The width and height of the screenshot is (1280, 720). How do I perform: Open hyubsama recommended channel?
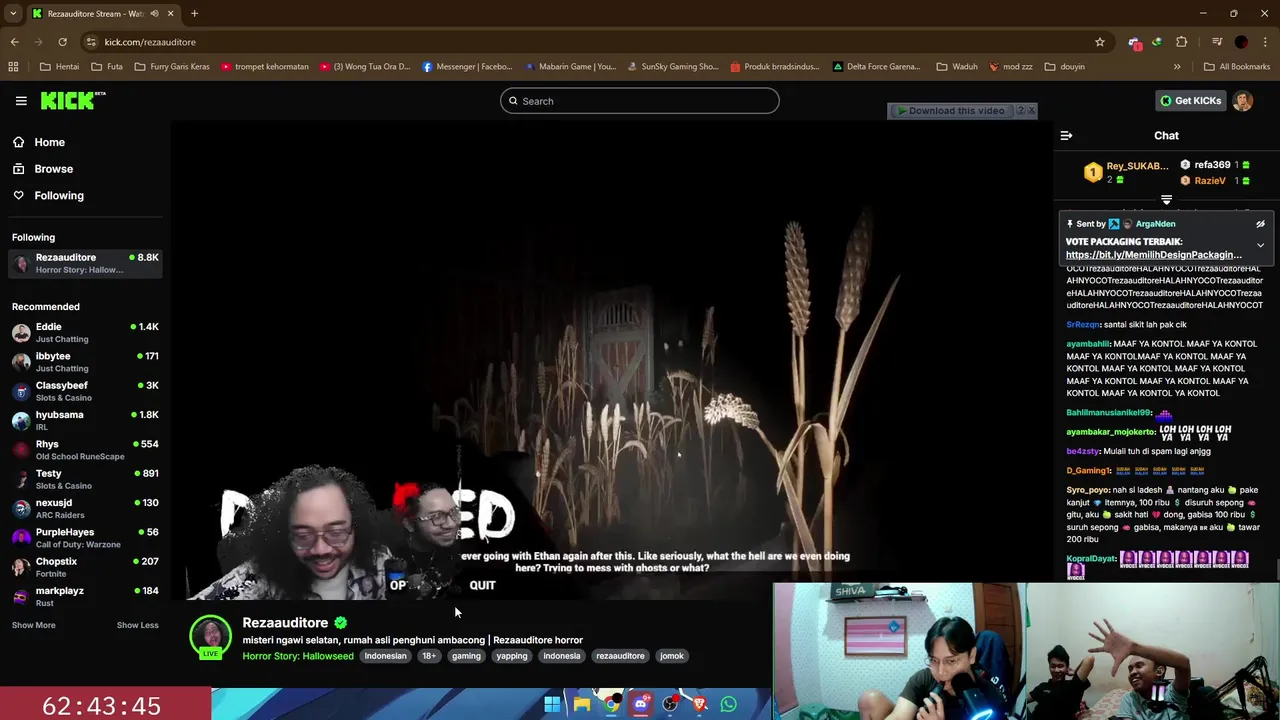click(85, 420)
